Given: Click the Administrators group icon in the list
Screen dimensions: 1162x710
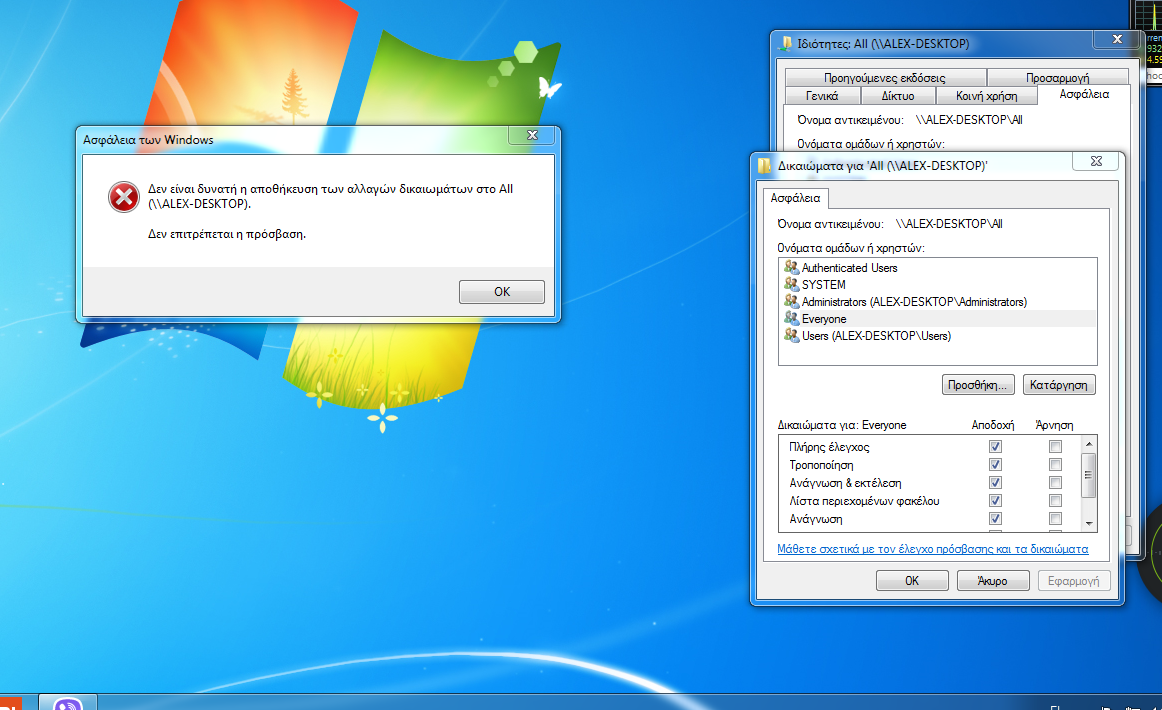Looking at the screenshot, I should click(x=791, y=302).
